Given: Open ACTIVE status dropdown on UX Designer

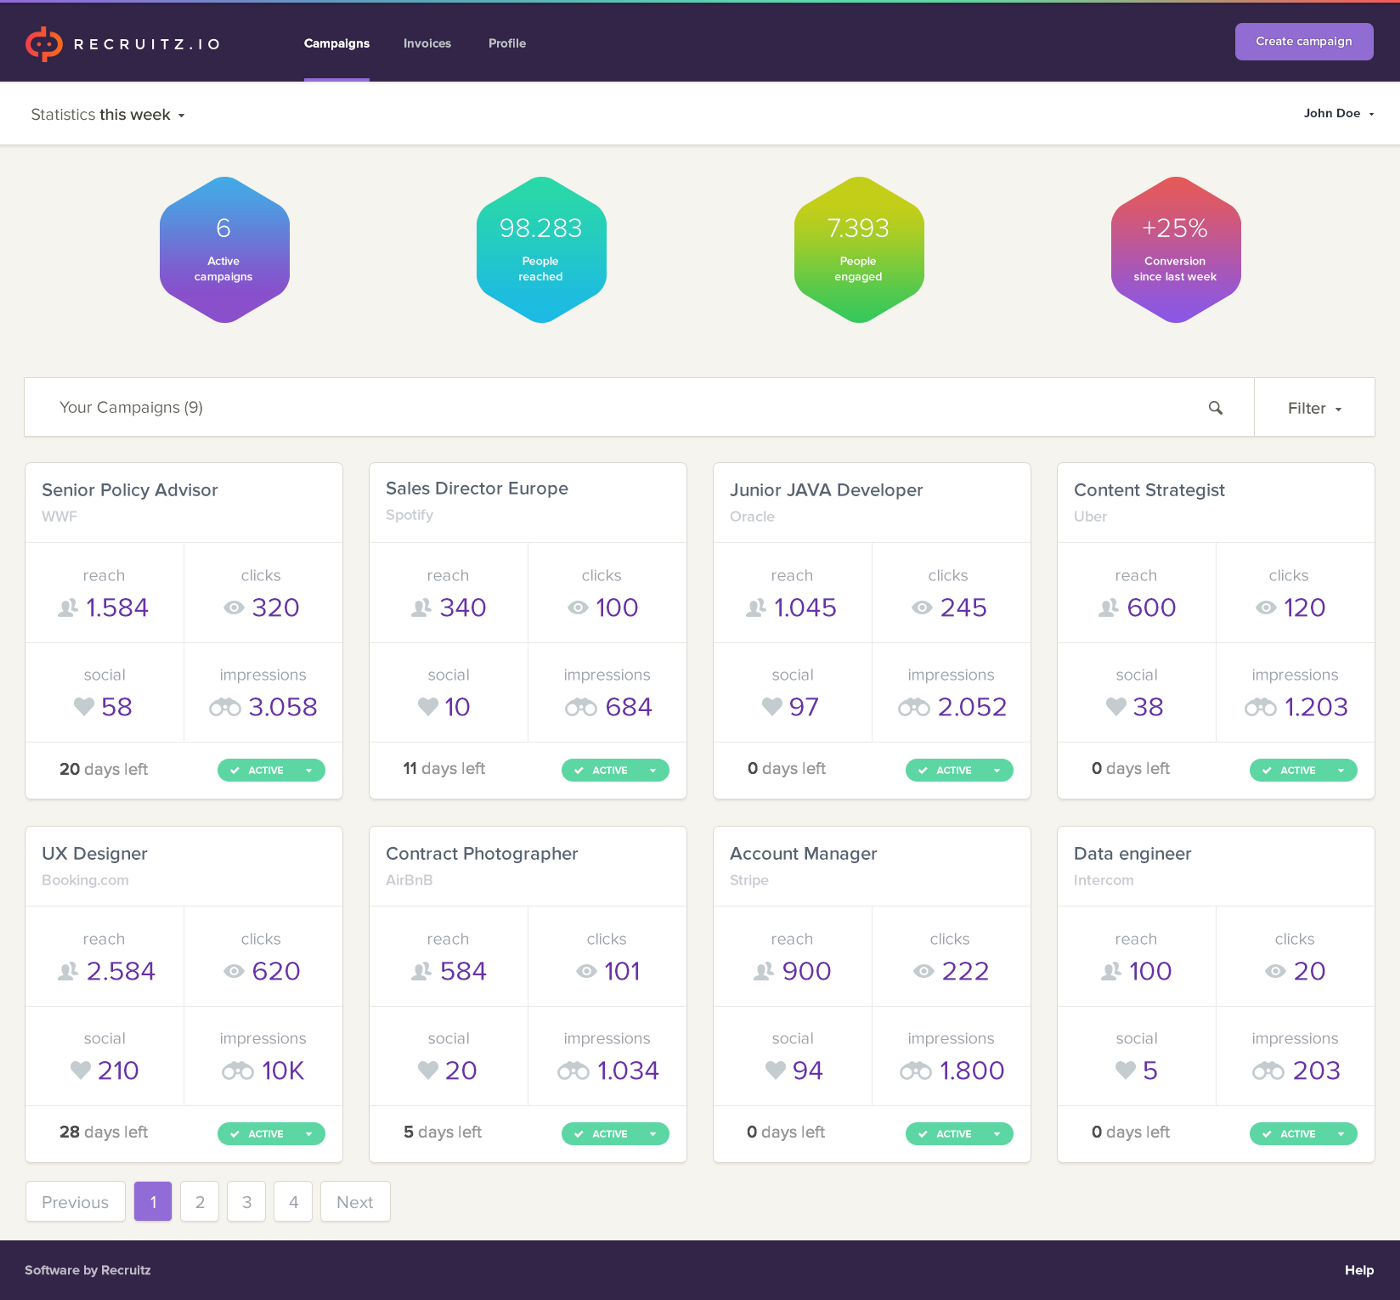Looking at the screenshot, I should pos(271,1134).
